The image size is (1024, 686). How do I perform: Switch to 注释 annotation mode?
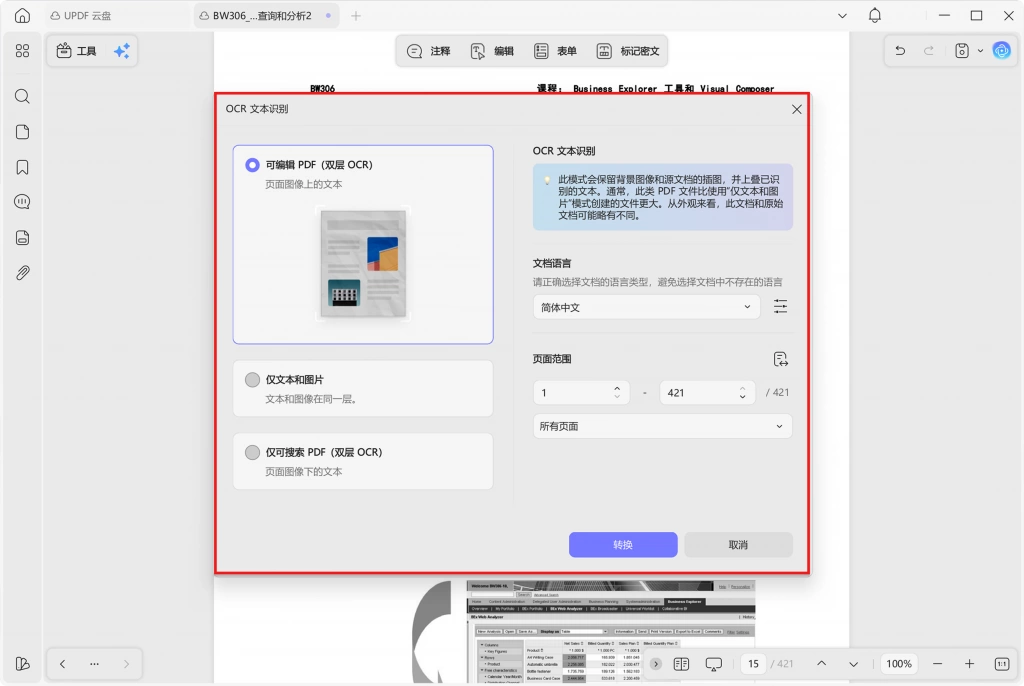pyautogui.click(x=428, y=51)
